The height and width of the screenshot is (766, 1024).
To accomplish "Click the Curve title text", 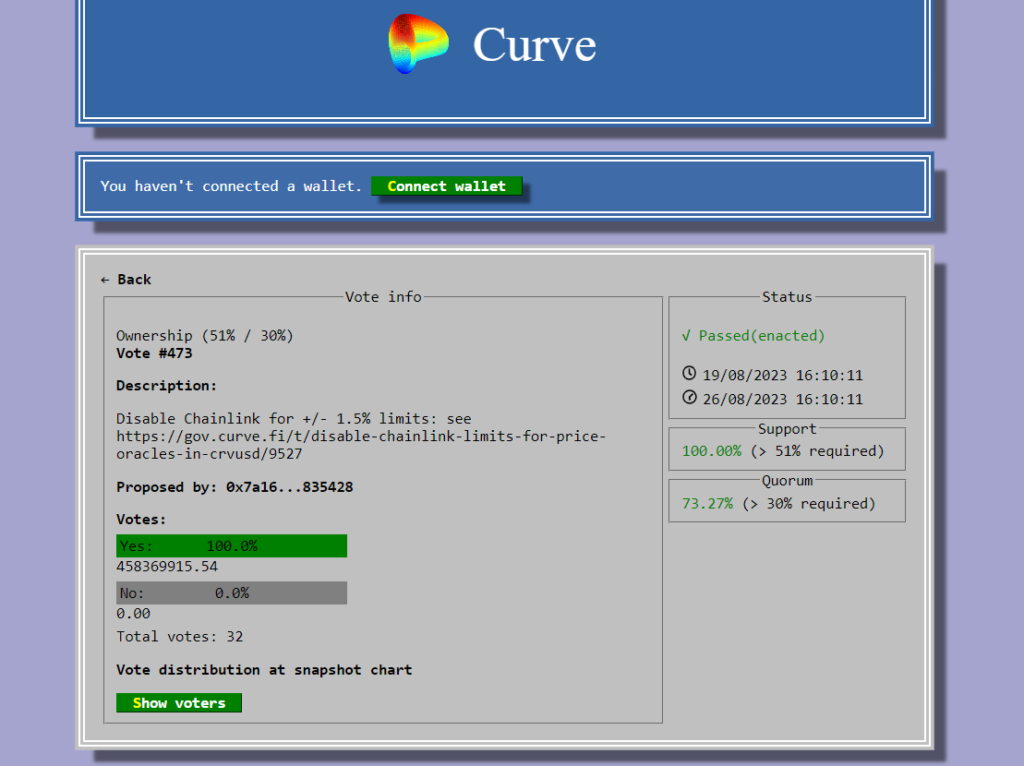I will point(534,45).
